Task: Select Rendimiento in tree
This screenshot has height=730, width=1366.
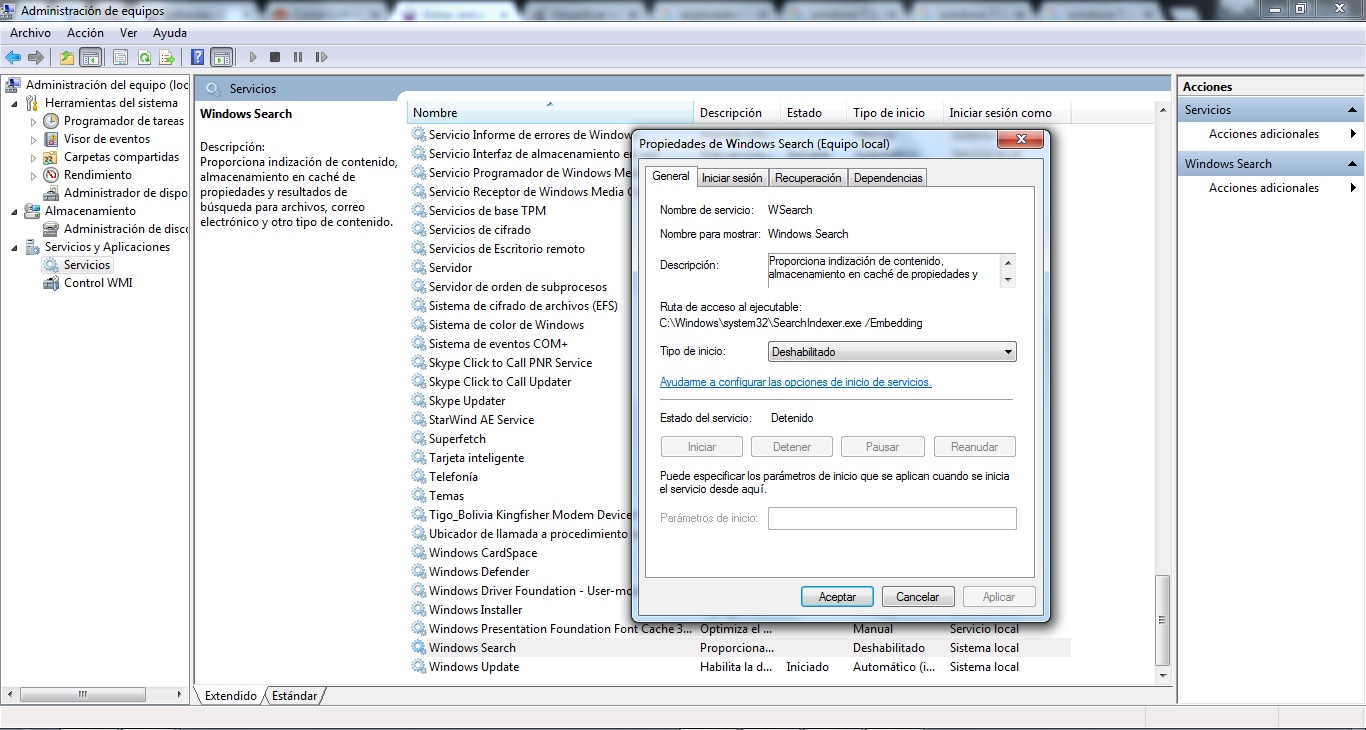Action: click(98, 175)
